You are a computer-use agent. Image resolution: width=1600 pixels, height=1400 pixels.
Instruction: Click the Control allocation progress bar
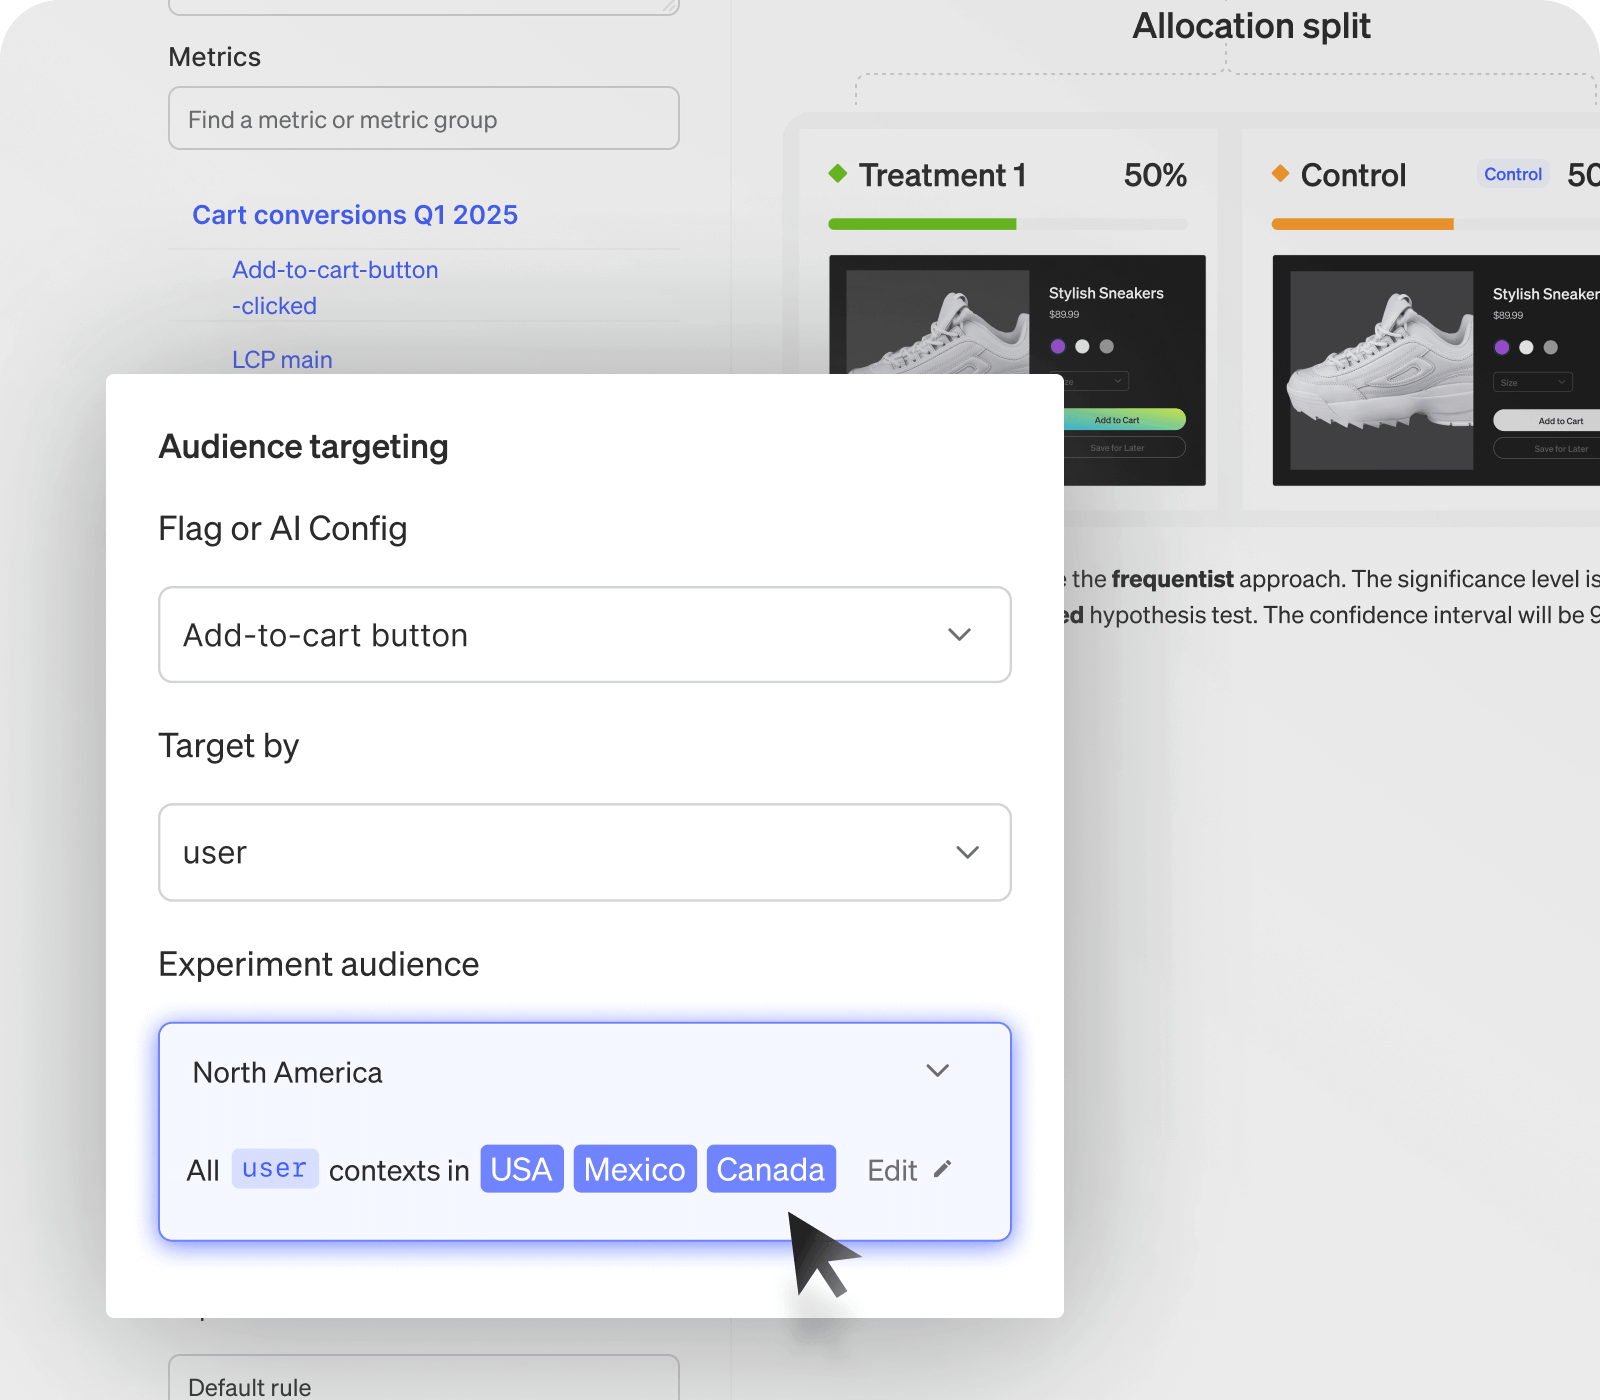tap(1436, 224)
